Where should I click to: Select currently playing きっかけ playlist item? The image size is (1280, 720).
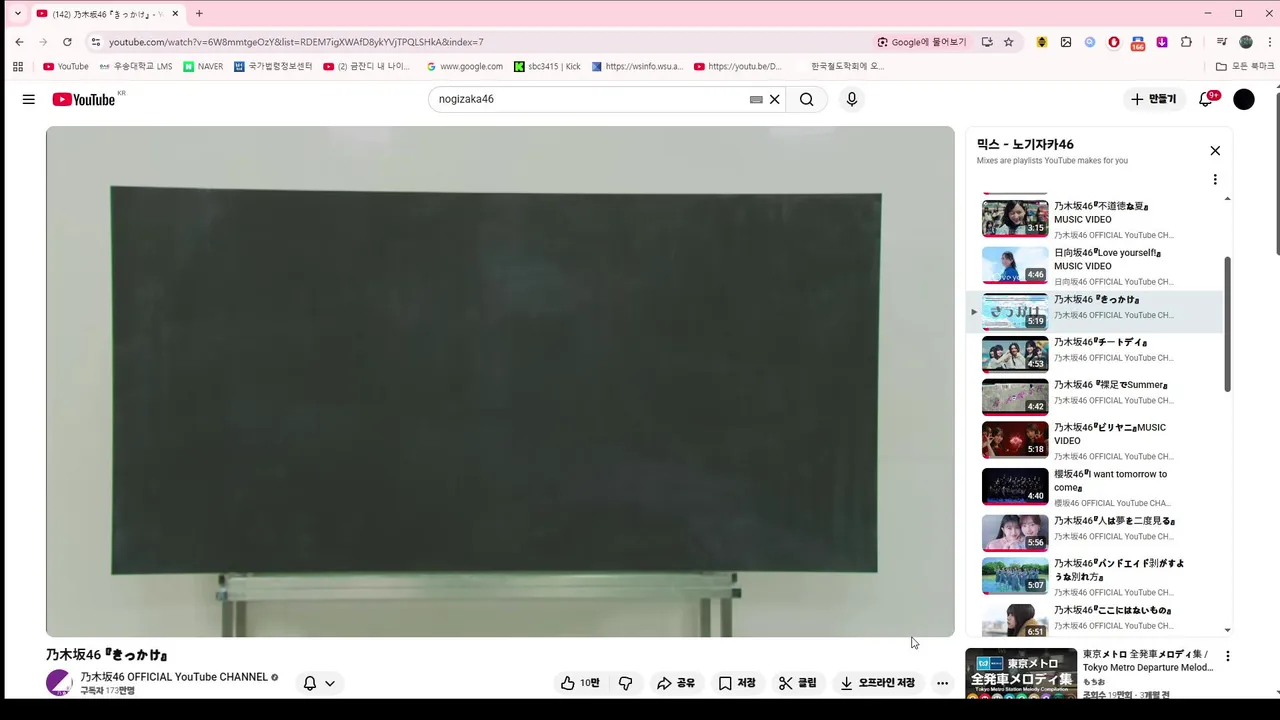coord(1094,311)
